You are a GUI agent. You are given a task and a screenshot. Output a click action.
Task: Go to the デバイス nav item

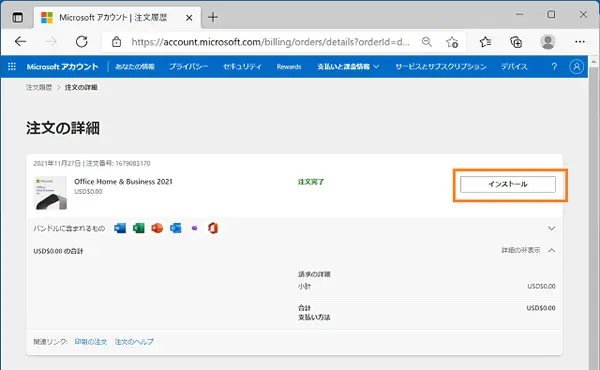pyautogui.click(x=514, y=67)
